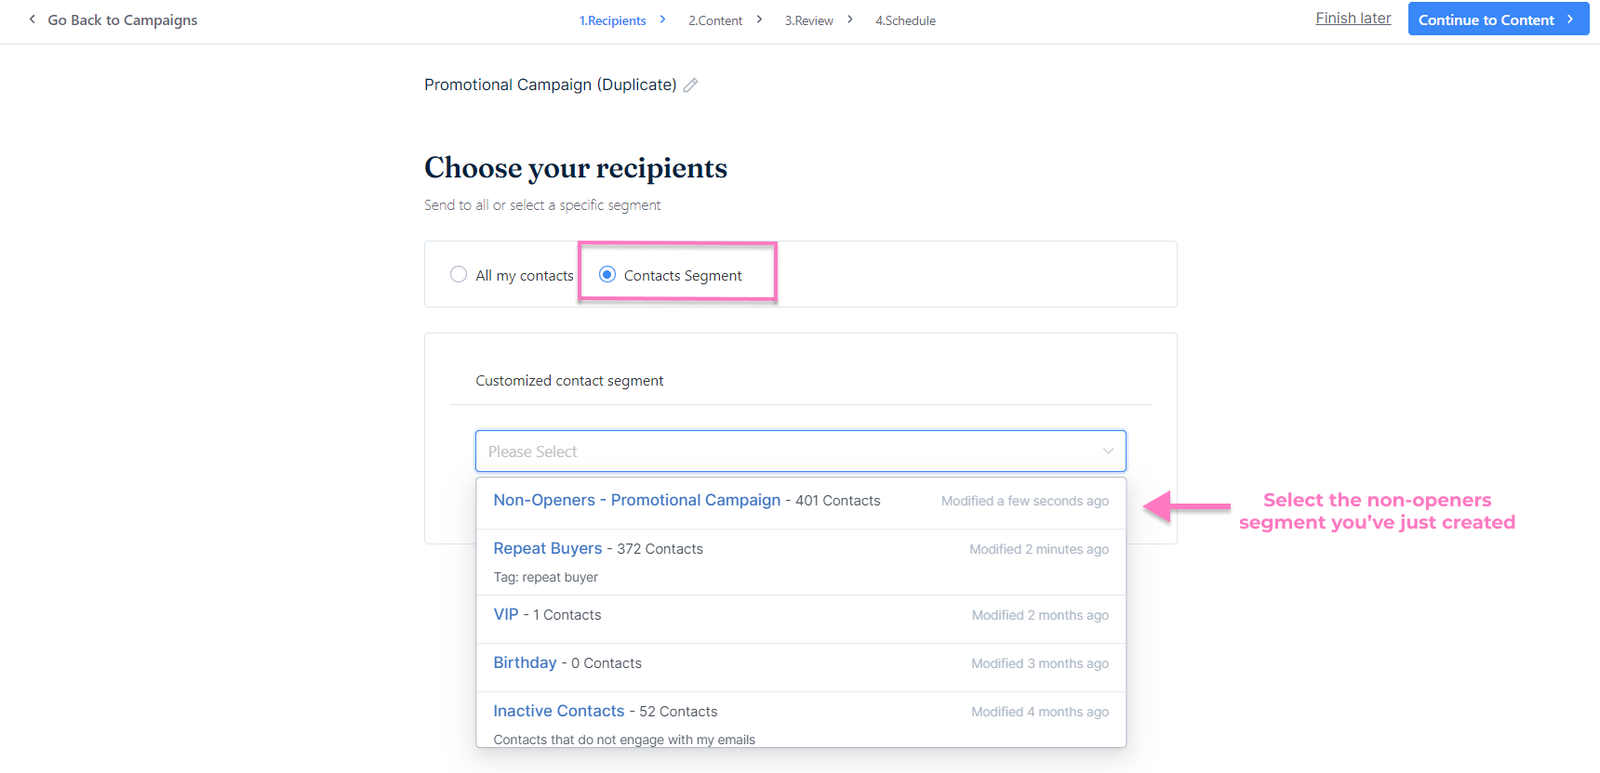Click the chevron after the Recipients step

coord(663,19)
